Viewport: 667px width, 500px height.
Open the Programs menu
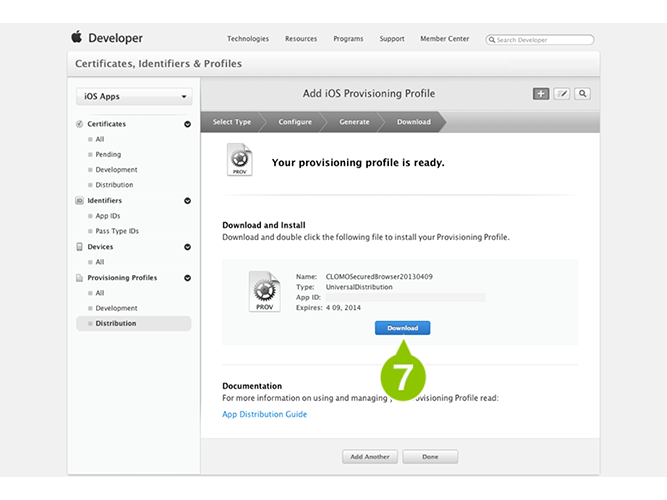coord(348,39)
